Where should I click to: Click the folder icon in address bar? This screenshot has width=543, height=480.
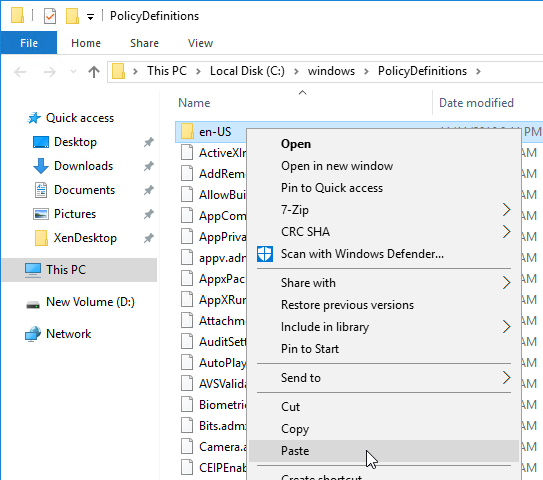tap(118, 71)
